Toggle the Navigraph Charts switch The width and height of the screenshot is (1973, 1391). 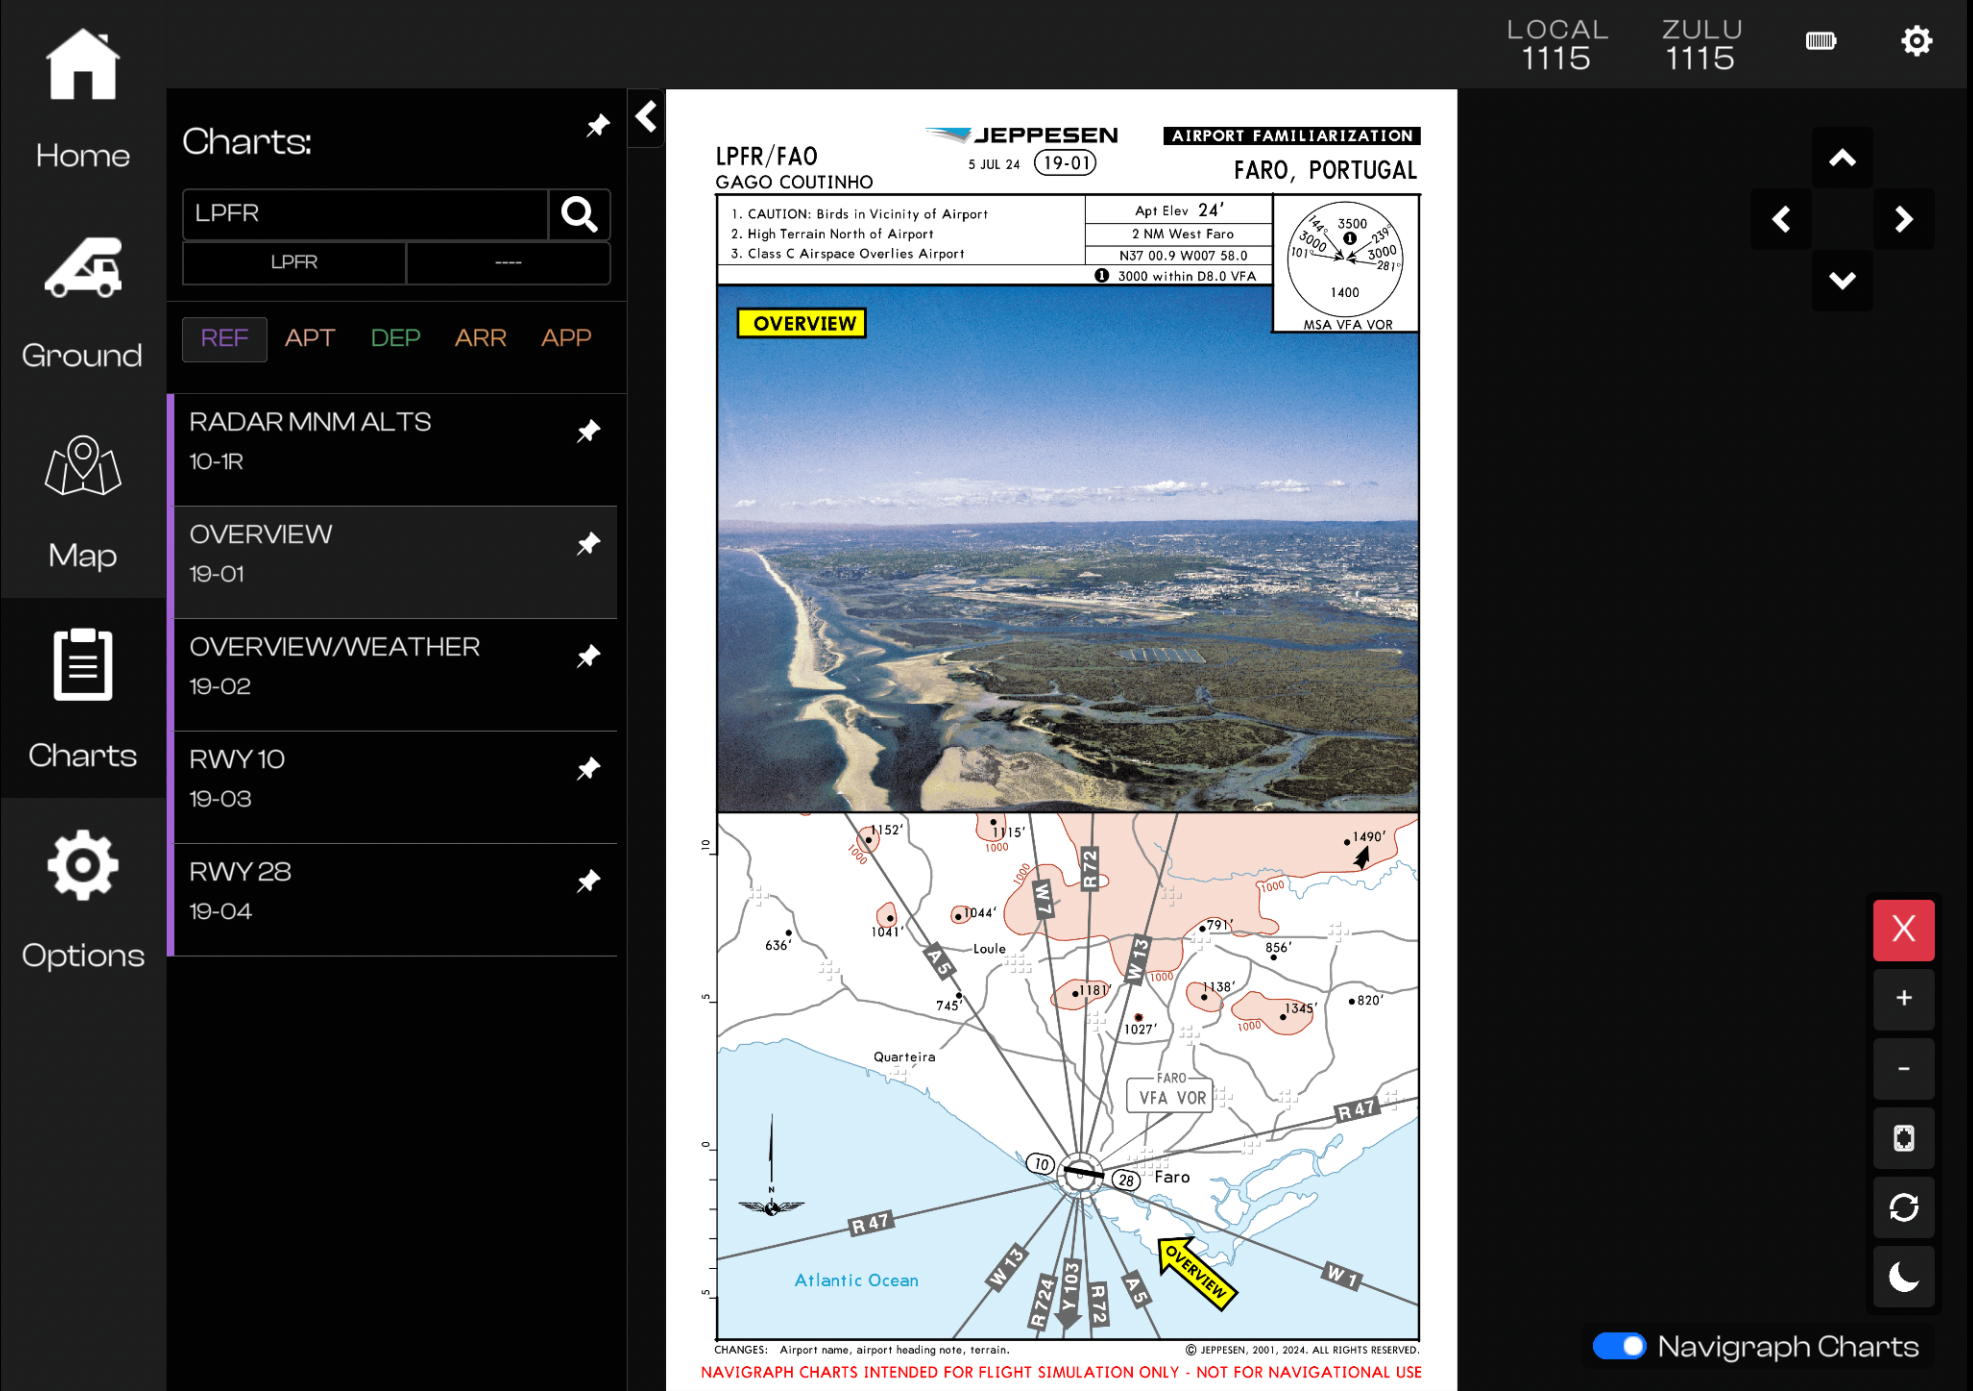click(x=1619, y=1346)
